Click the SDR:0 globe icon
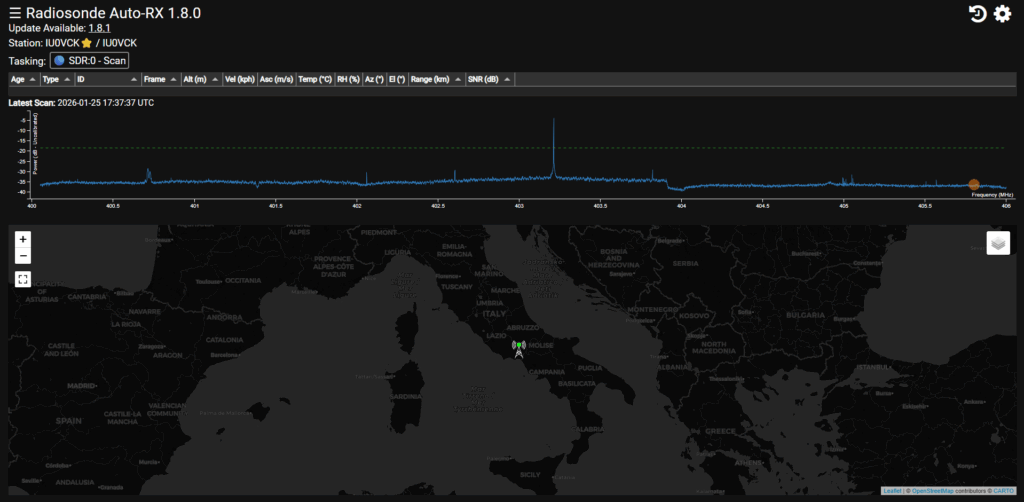 pyautogui.click(x=59, y=61)
